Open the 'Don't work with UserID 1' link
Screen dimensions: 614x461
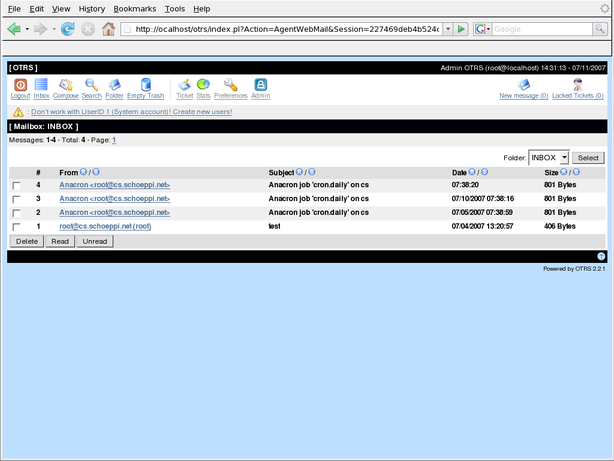[x=132, y=112]
